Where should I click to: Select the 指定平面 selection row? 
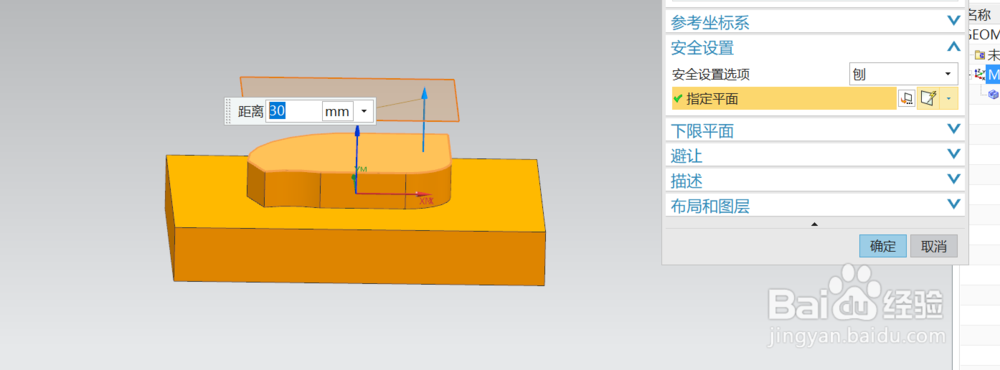coord(784,98)
